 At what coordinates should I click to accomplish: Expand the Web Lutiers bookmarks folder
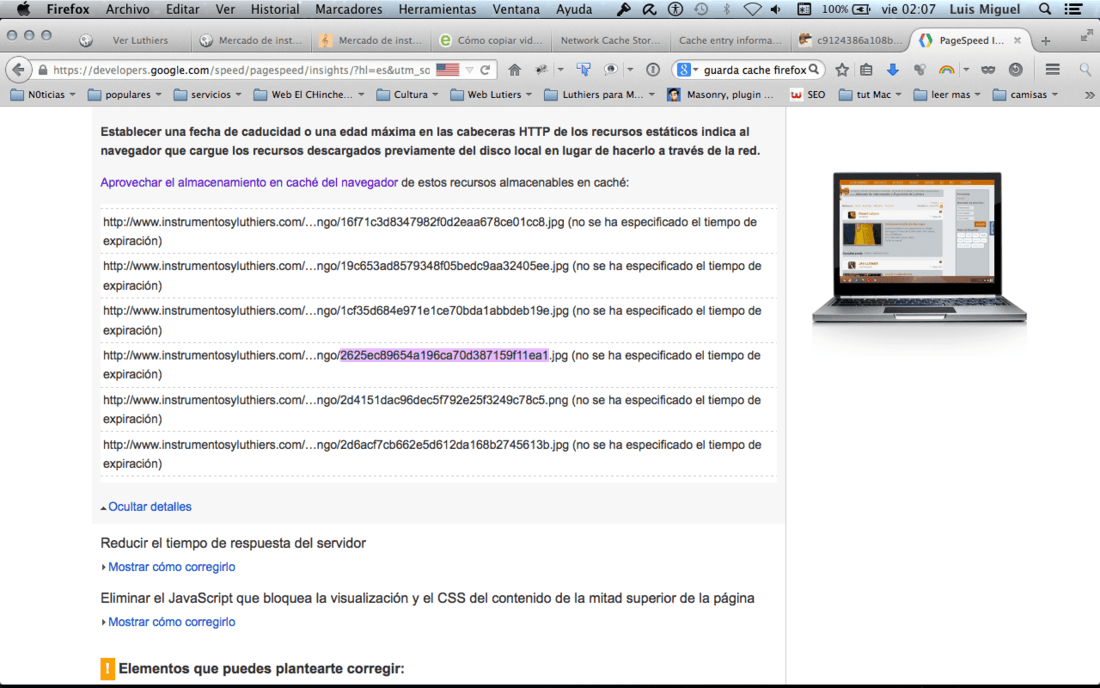click(491, 95)
